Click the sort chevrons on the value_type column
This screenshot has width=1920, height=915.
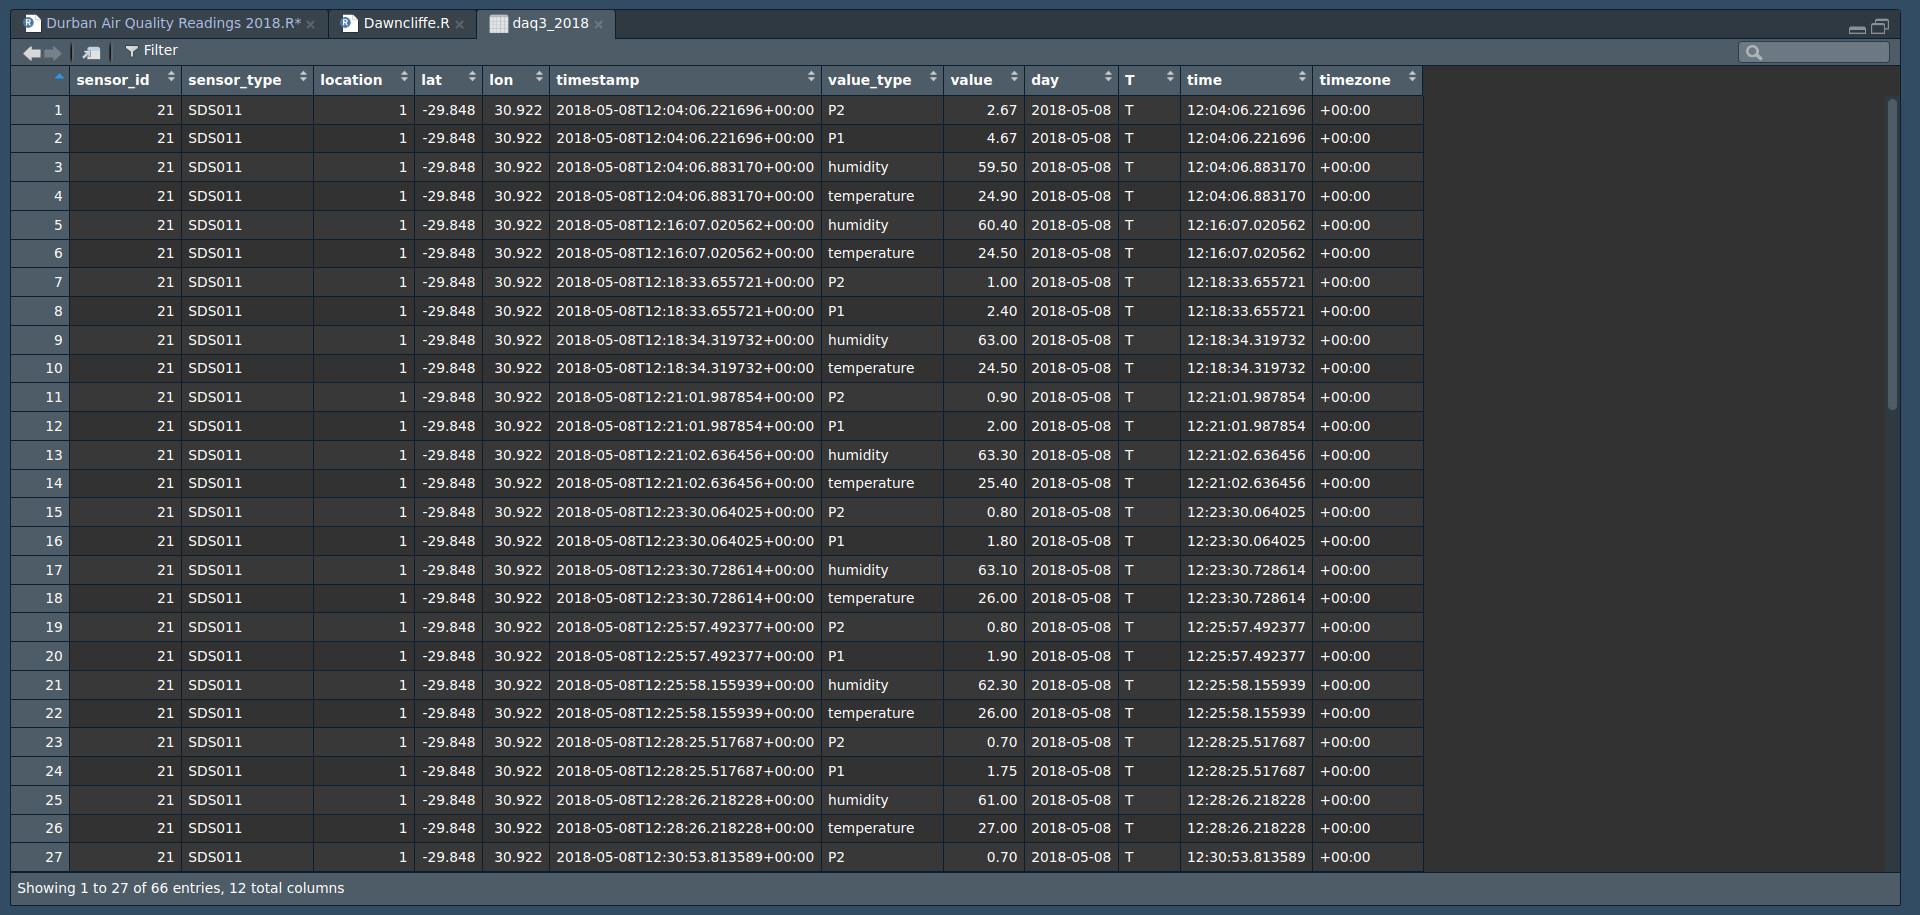pyautogui.click(x=934, y=76)
